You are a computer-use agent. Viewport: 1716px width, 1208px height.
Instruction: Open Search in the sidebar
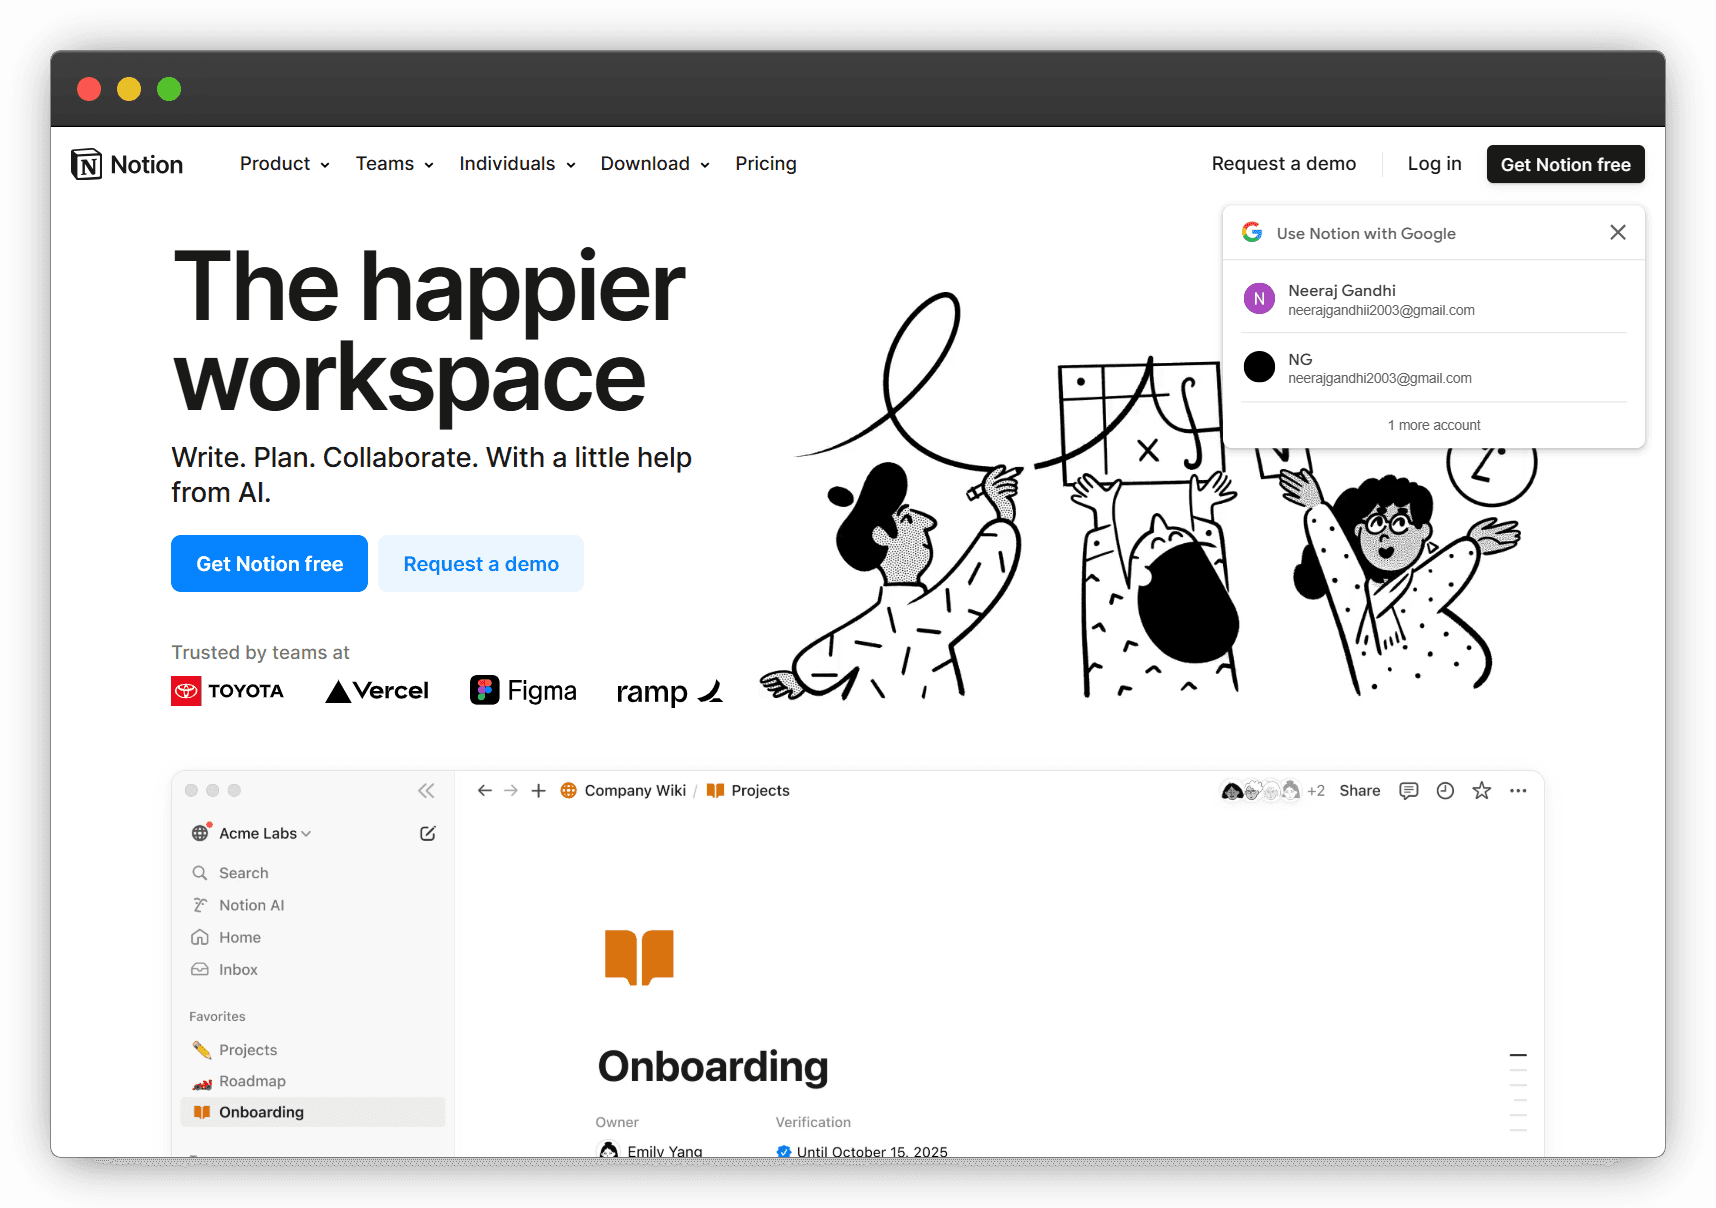pyautogui.click(x=313, y=873)
